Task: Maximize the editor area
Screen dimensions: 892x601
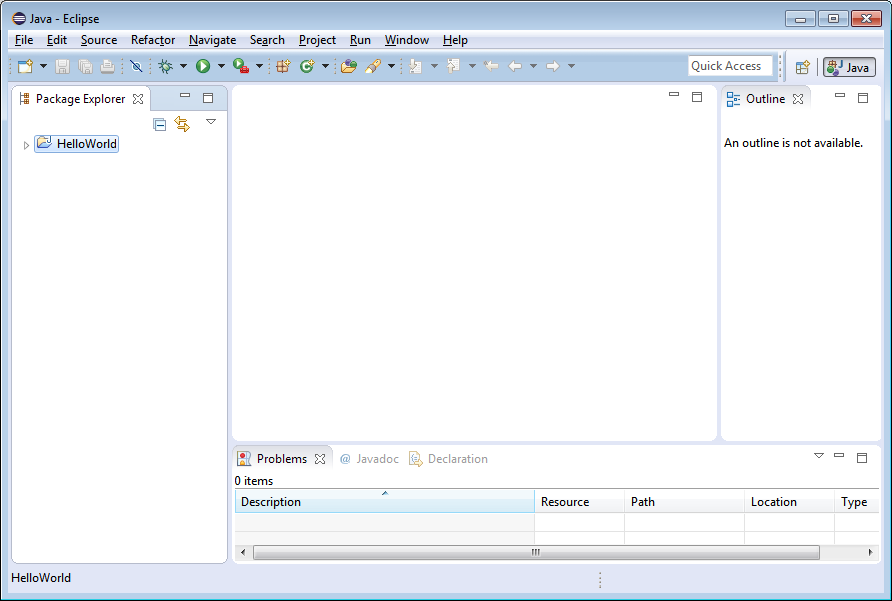Action: pos(697,97)
